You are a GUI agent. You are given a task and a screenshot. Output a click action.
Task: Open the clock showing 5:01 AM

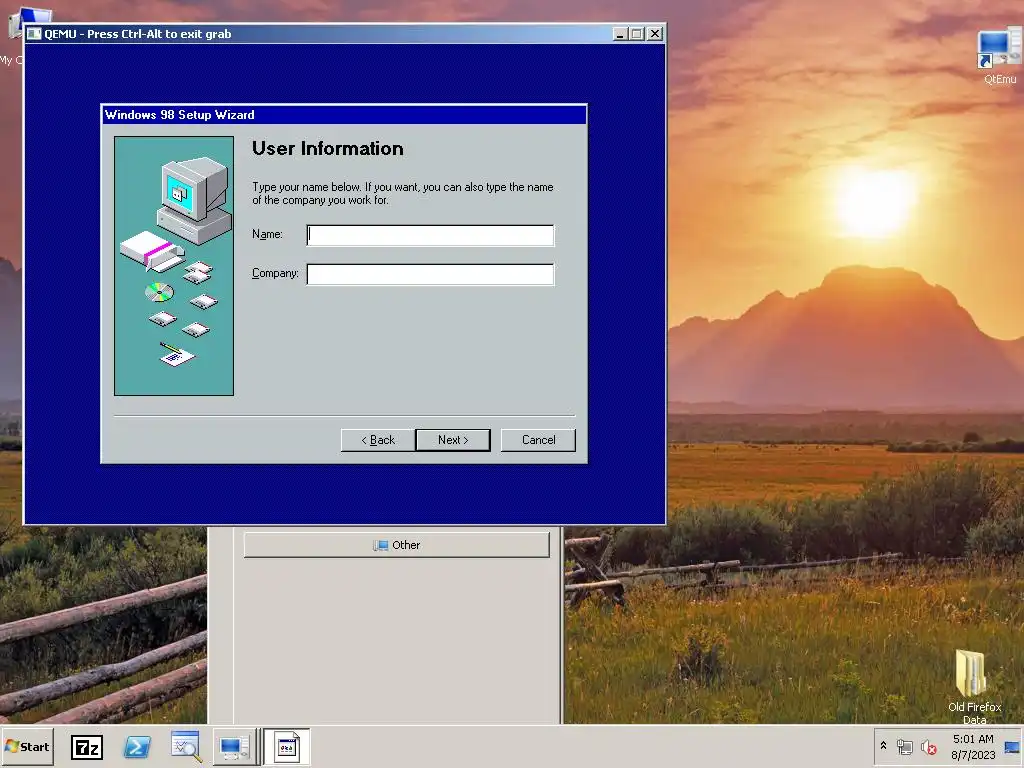(x=972, y=746)
